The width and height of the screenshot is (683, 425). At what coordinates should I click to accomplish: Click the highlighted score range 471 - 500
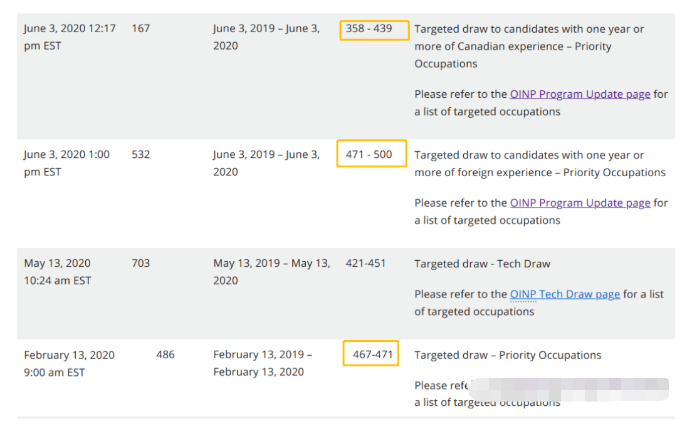pos(373,155)
